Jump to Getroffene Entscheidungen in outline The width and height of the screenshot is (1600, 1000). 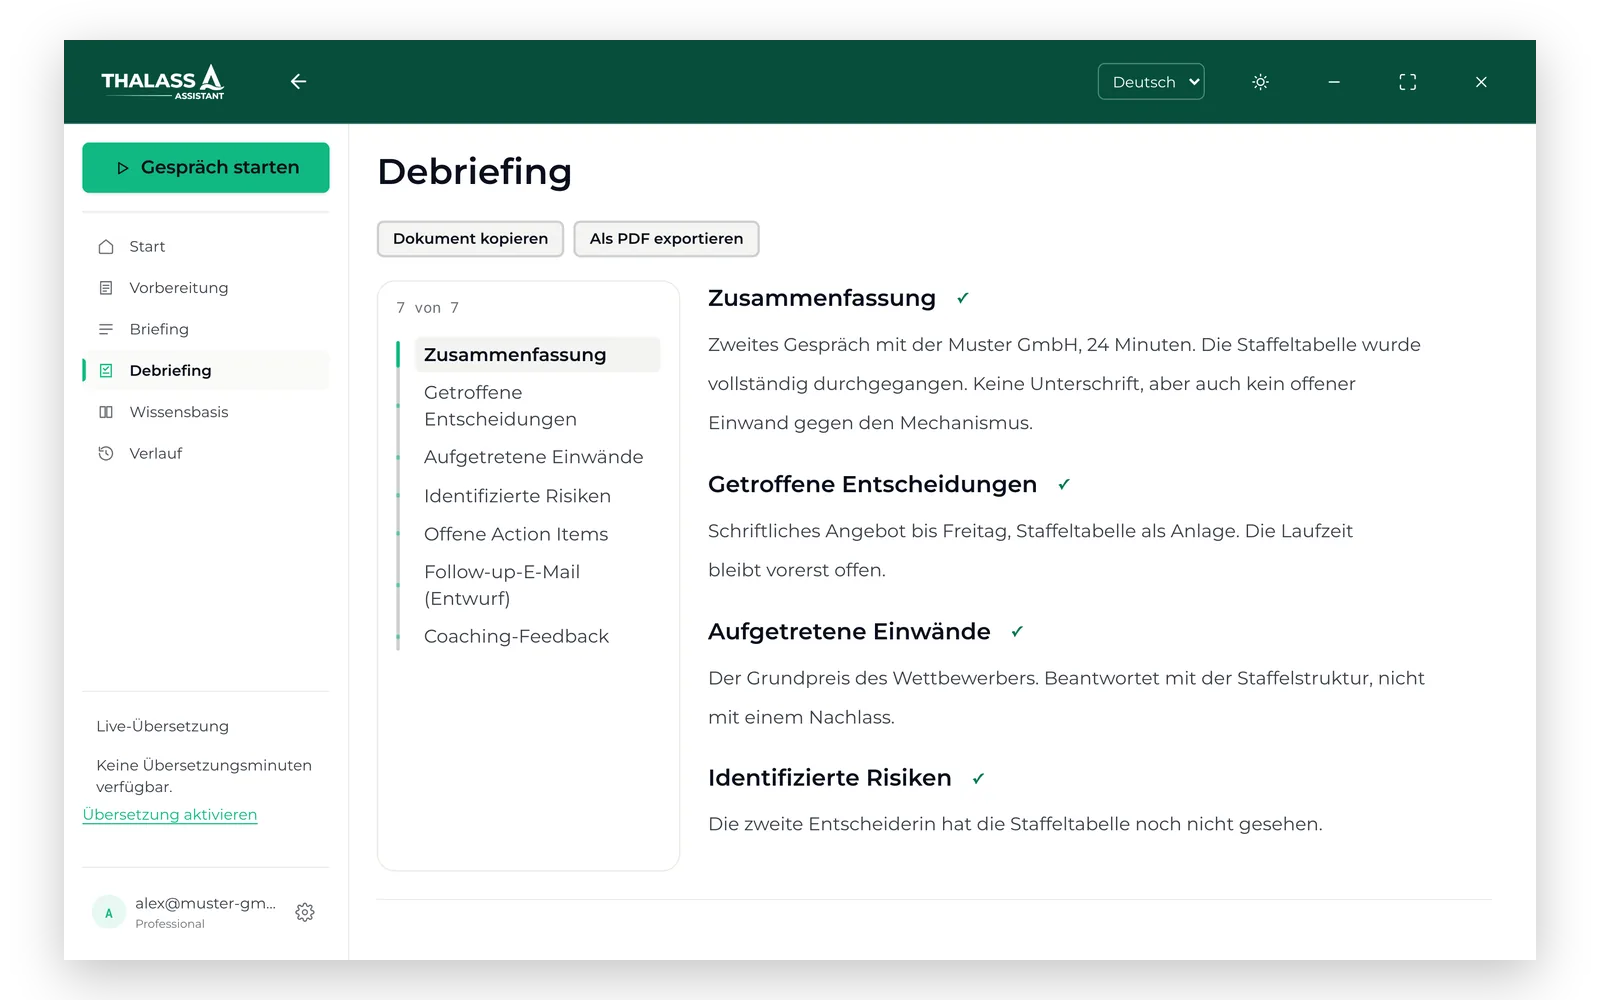click(537, 406)
